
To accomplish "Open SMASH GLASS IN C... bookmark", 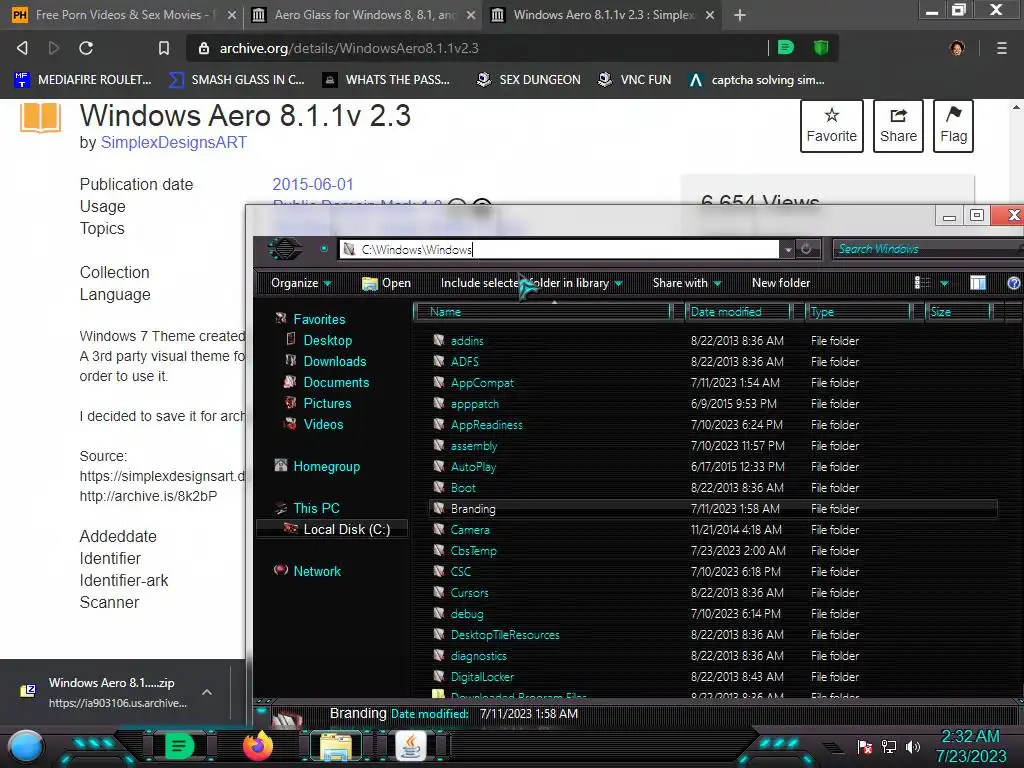I will 236,80.
